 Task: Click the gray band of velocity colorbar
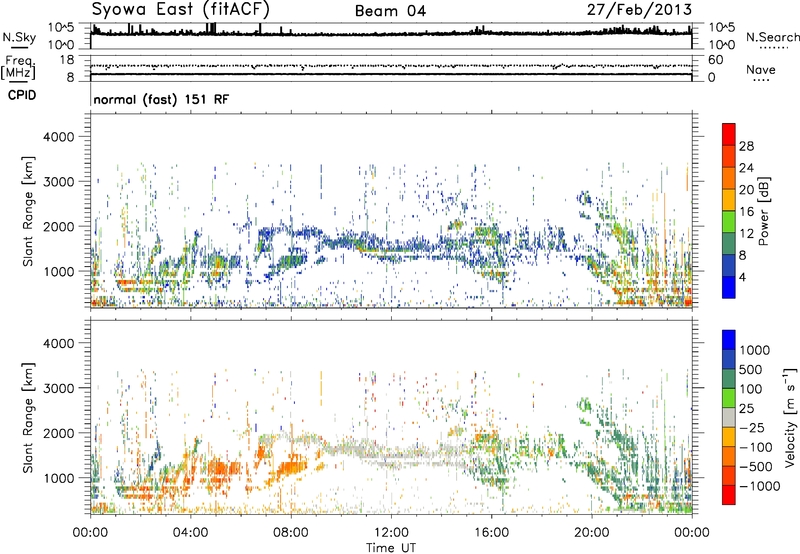click(729, 417)
